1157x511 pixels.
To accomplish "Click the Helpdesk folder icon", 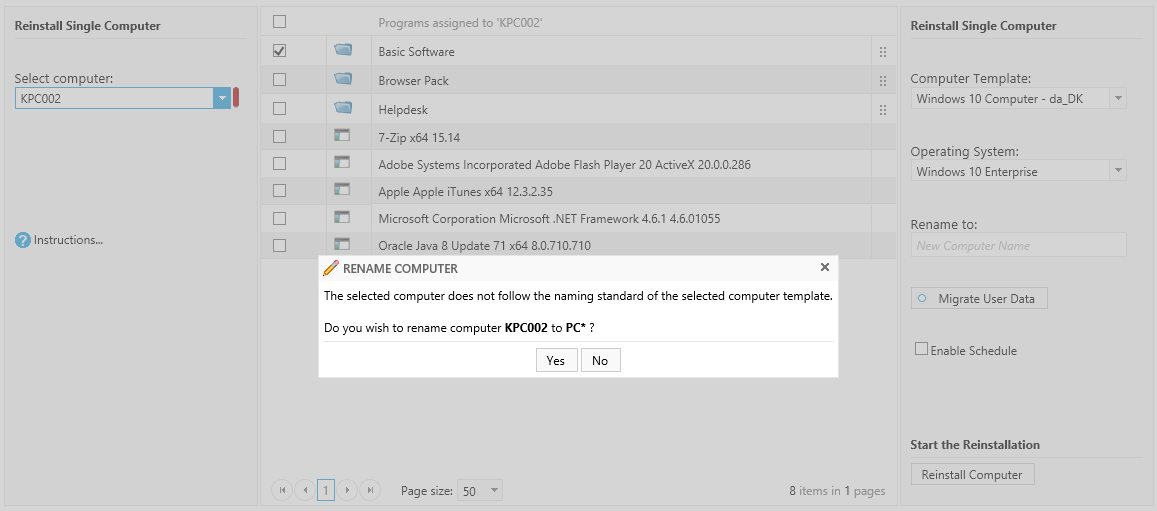I will pyautogui.click(x=343, y=108).
